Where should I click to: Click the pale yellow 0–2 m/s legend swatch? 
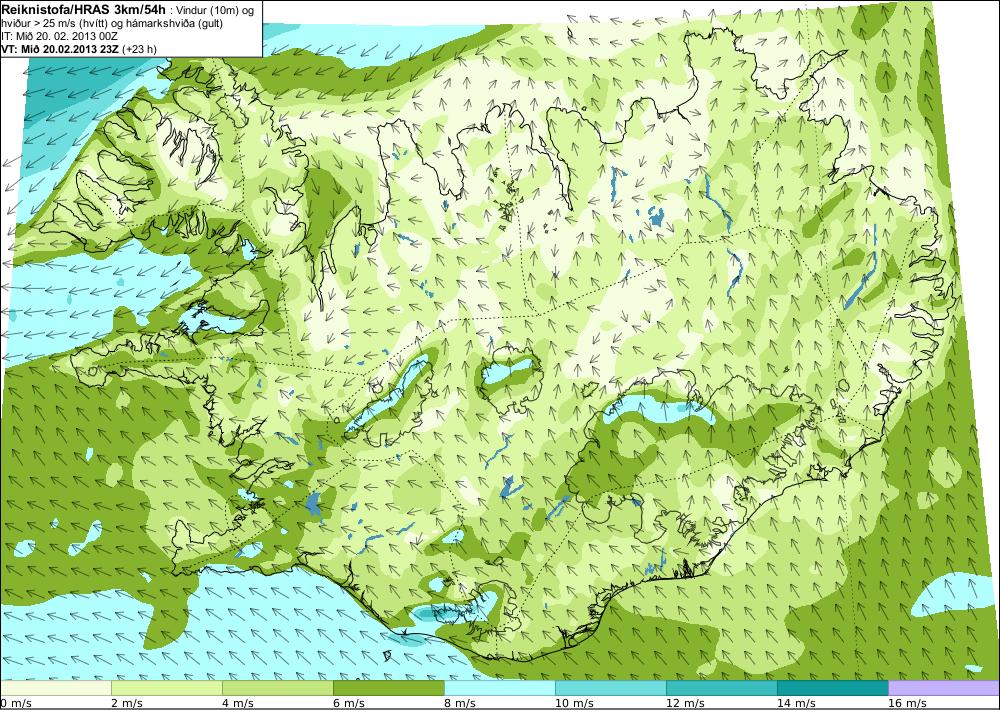(55, 688)
